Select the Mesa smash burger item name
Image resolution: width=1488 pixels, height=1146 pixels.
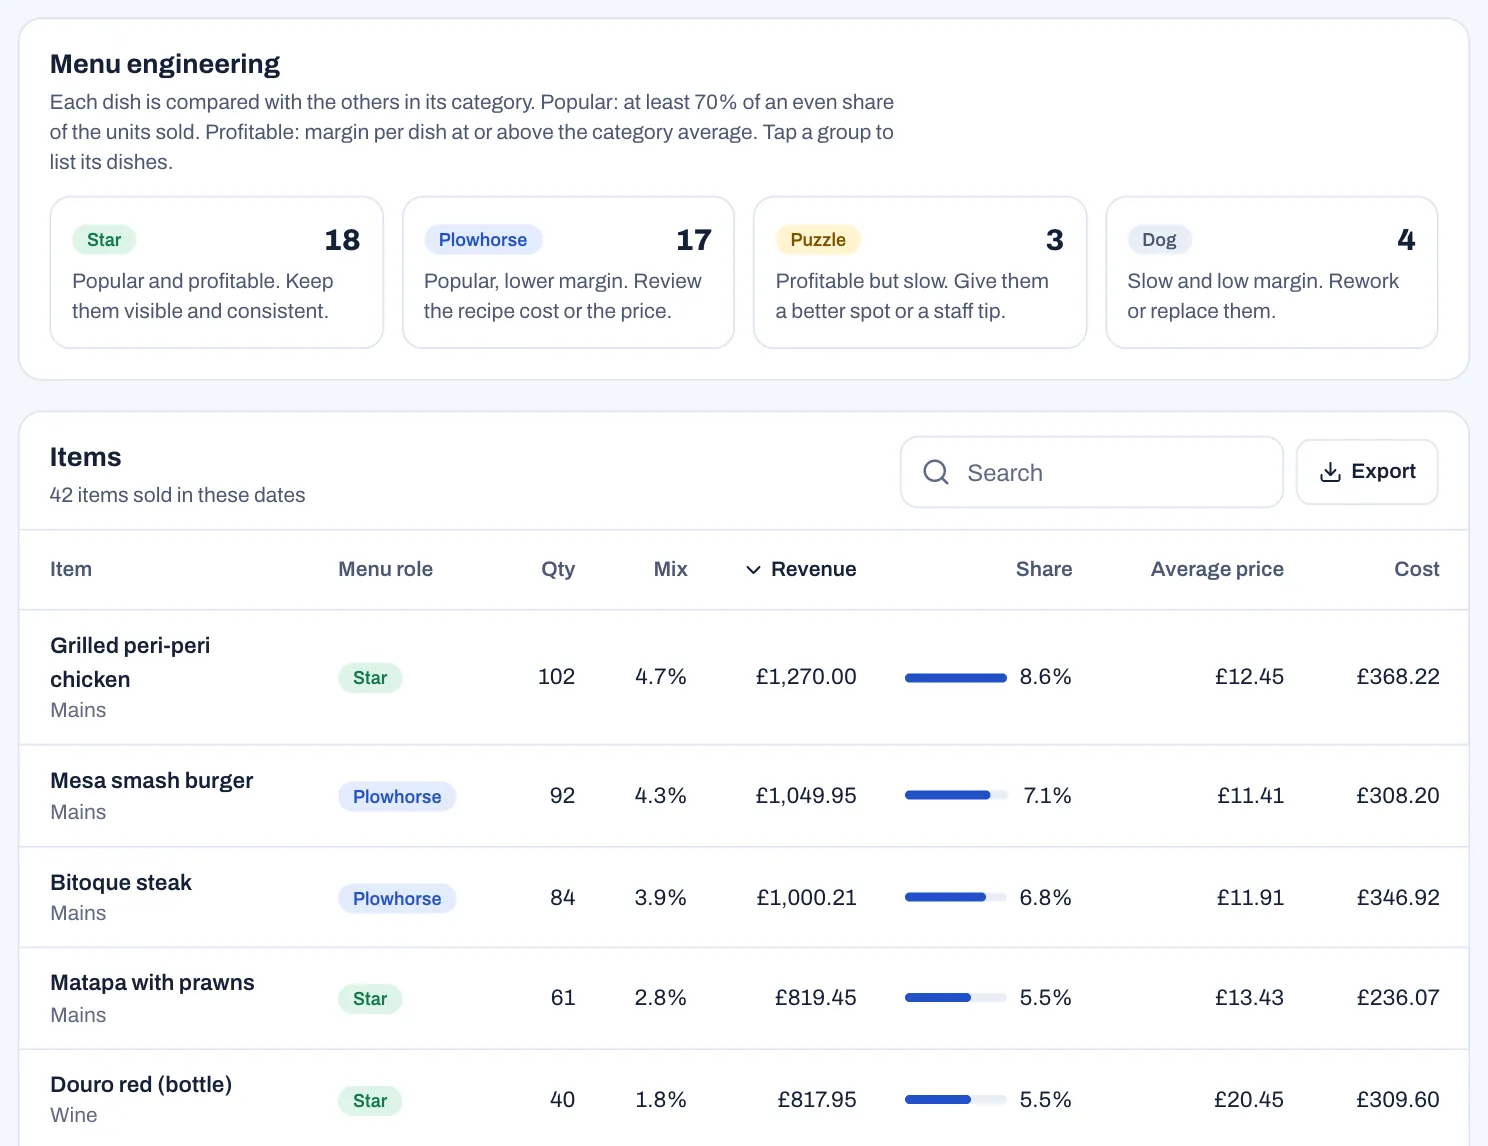(151, 781)
